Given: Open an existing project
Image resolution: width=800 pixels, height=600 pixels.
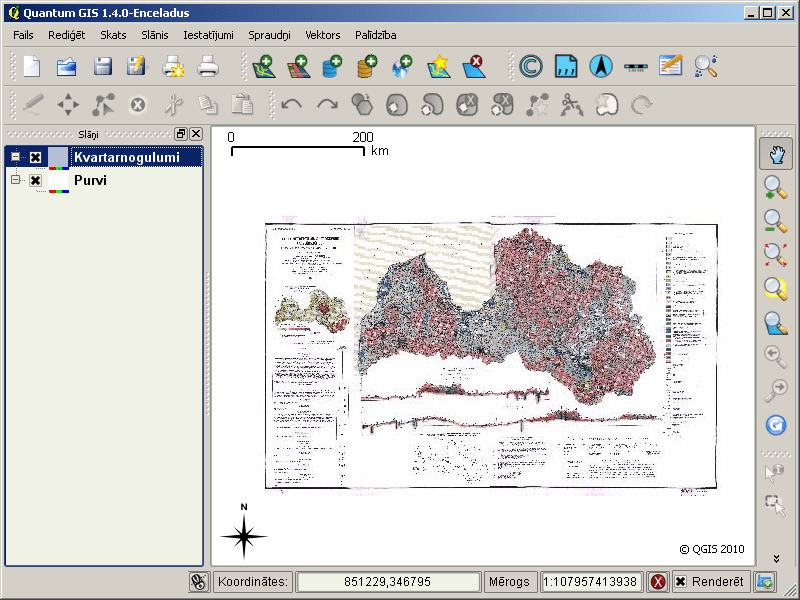Looking at the screenshot, I should tap(66, 66).
